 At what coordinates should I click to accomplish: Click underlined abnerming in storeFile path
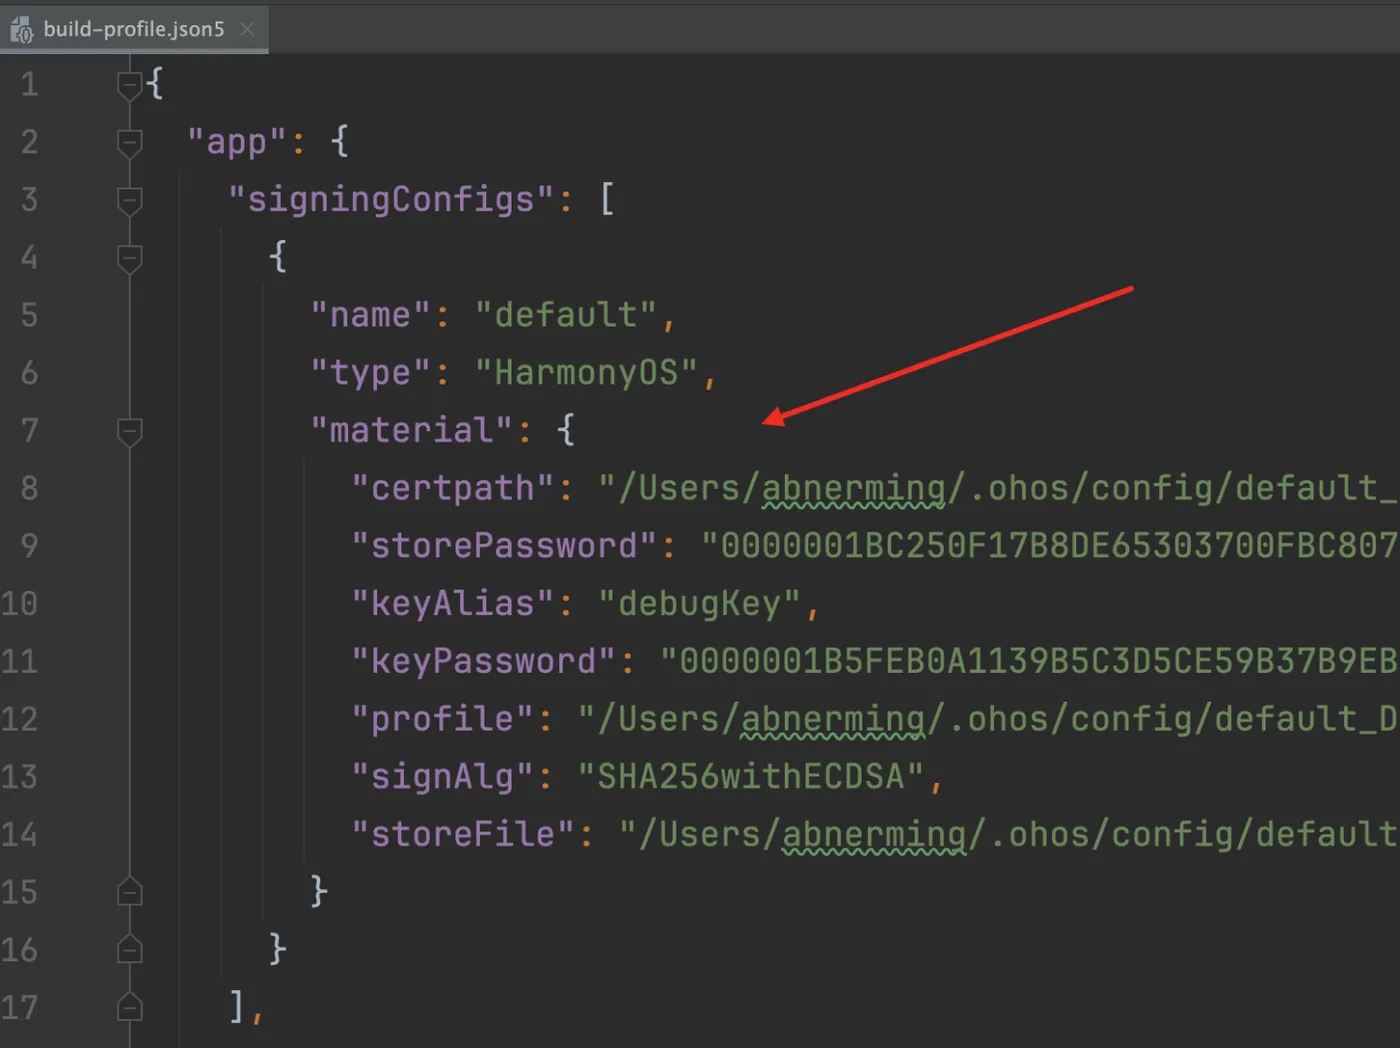point(874,835)
